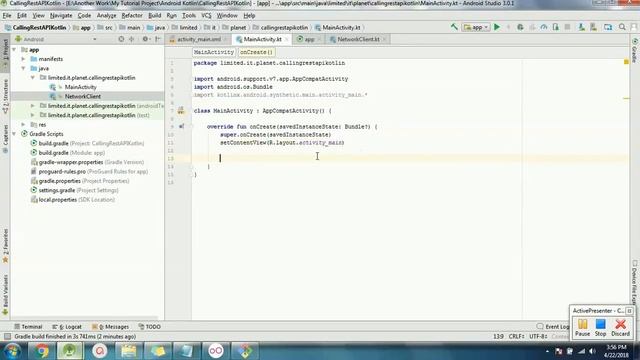
Task: Open build.gradle (Module: app)
Action: pyautogui.click(x=71, y=153)
